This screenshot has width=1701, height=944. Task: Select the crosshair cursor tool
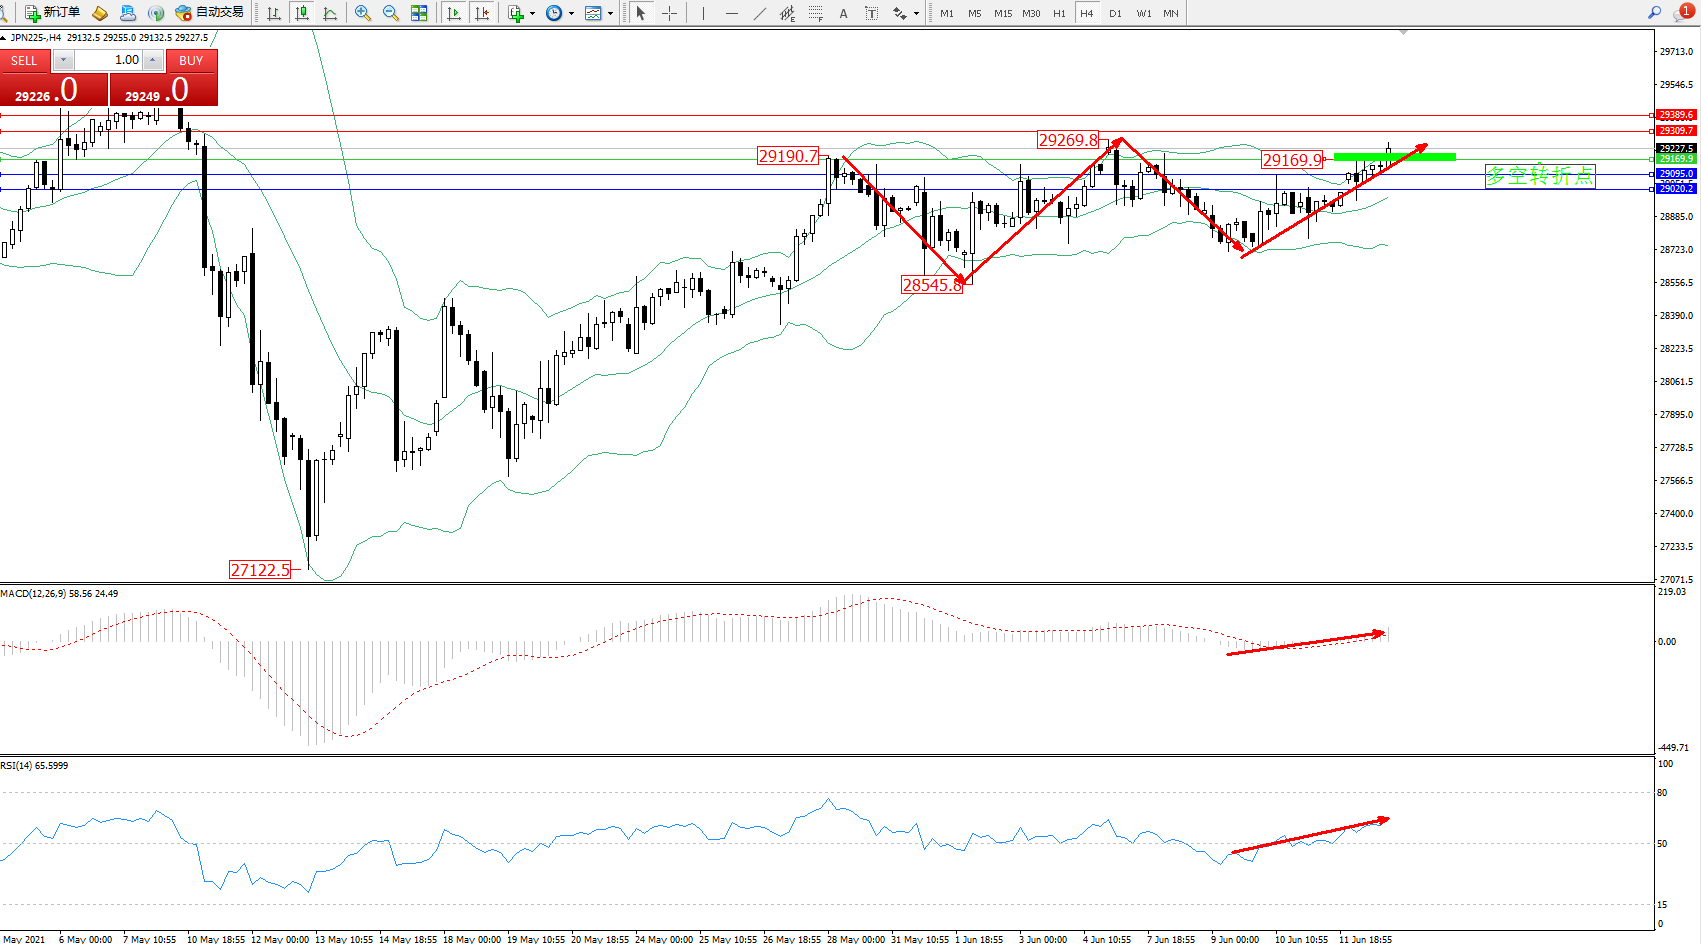tap(669, 13)
